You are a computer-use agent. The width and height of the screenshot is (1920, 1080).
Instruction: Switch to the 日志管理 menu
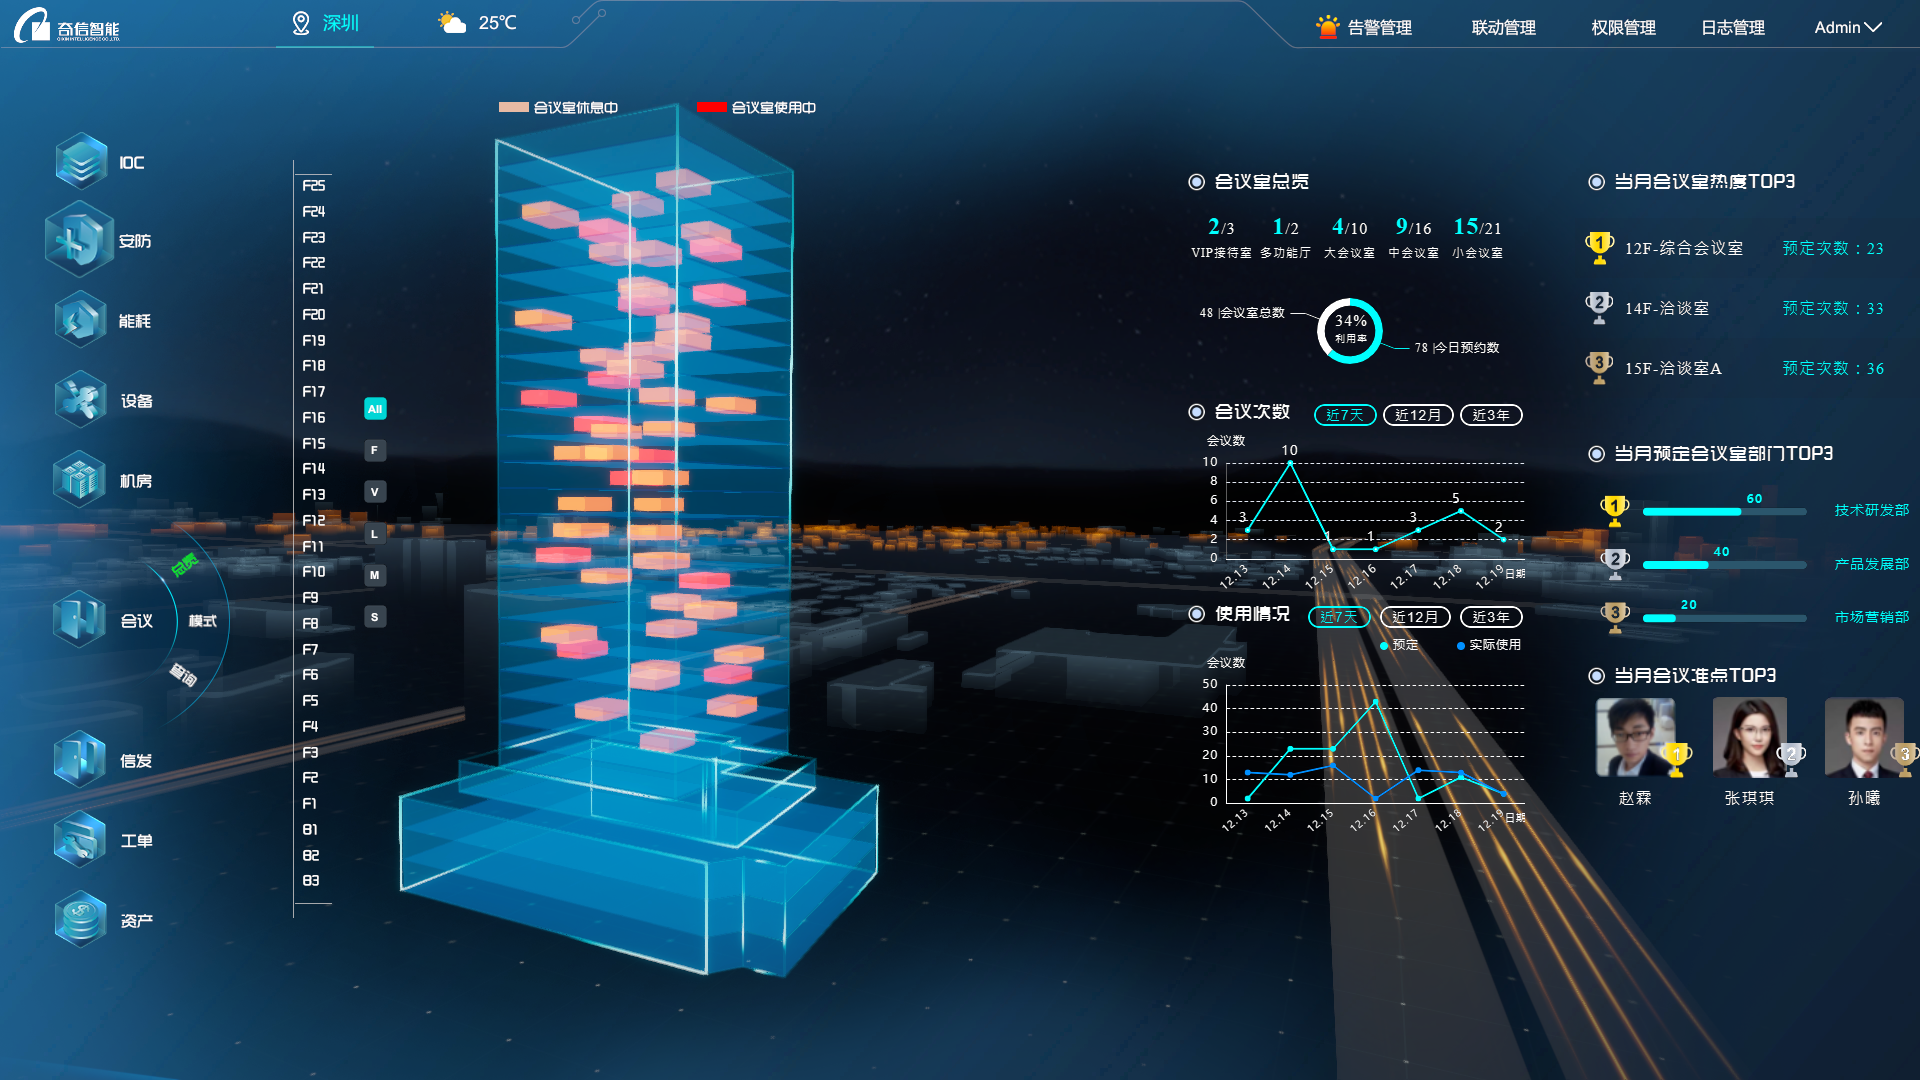[x=1732, y=28]
